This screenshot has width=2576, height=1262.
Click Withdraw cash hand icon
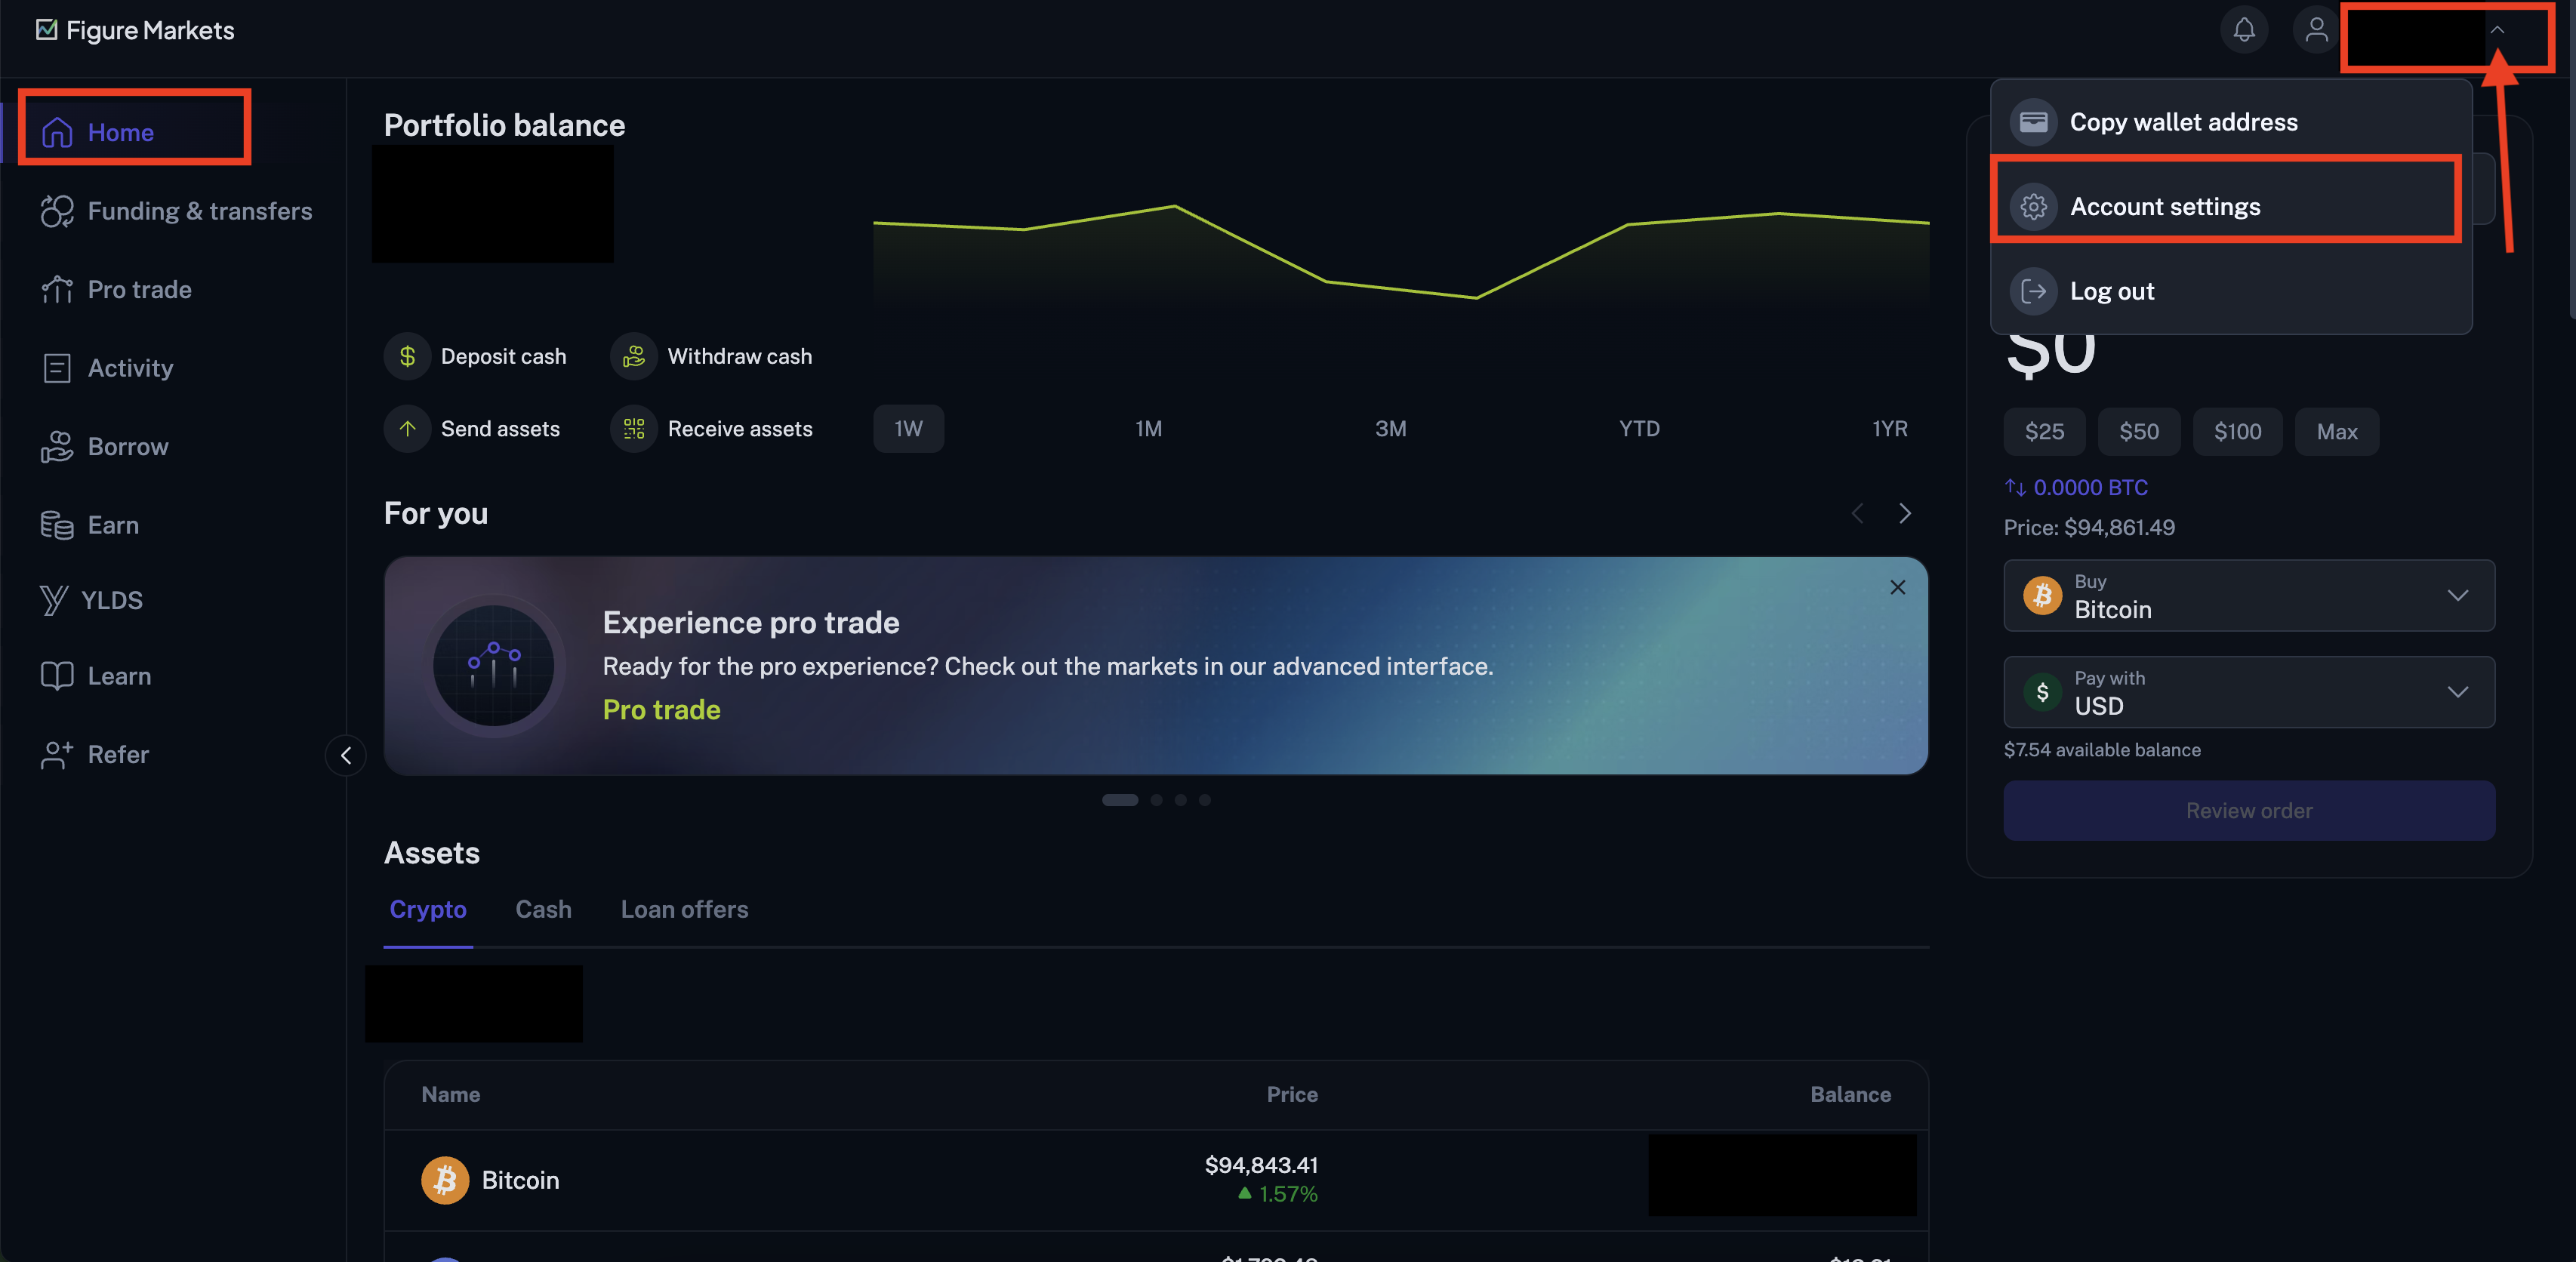(634, 356)
